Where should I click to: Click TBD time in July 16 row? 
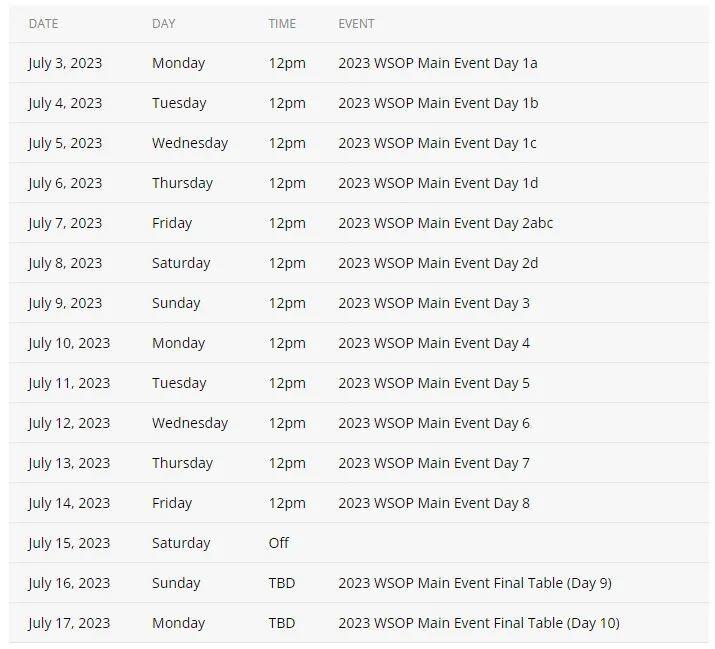(282, 583)
